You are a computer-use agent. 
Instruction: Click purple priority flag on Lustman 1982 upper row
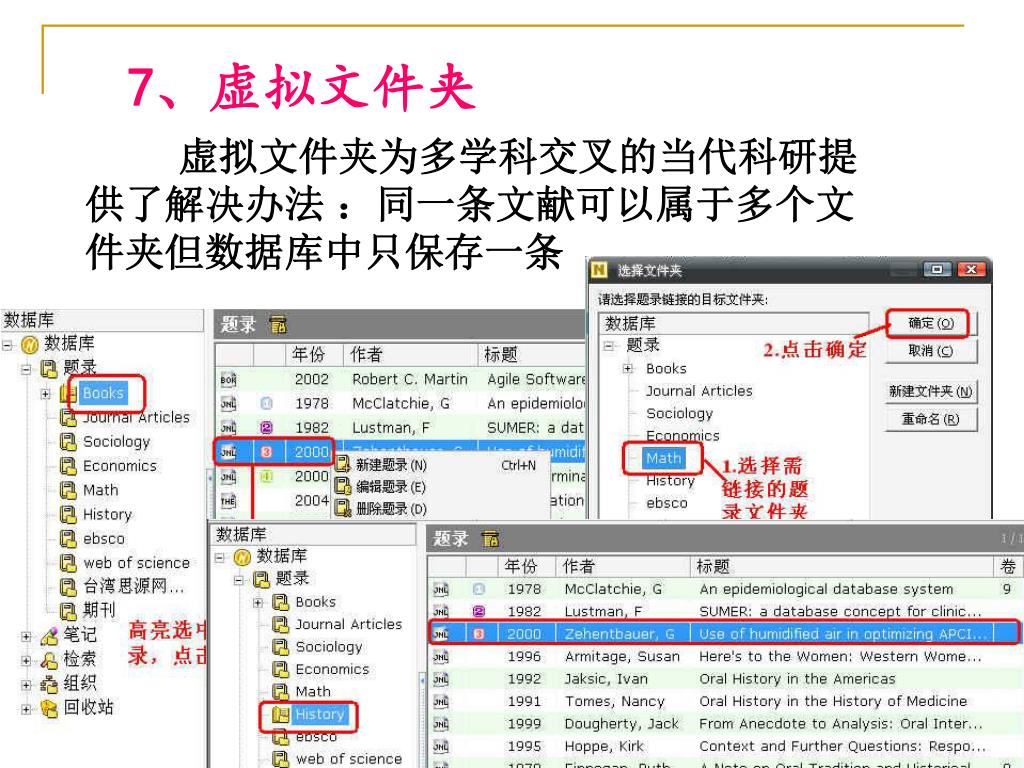coord(266,428)
